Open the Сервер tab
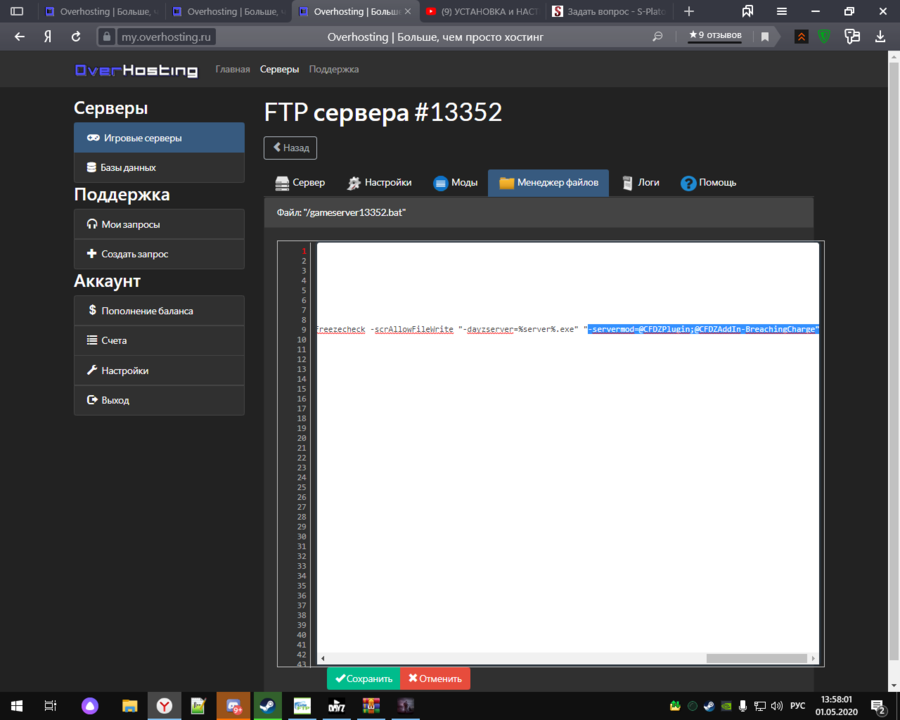Screen dimensions: 900x720 pos(300,183)
